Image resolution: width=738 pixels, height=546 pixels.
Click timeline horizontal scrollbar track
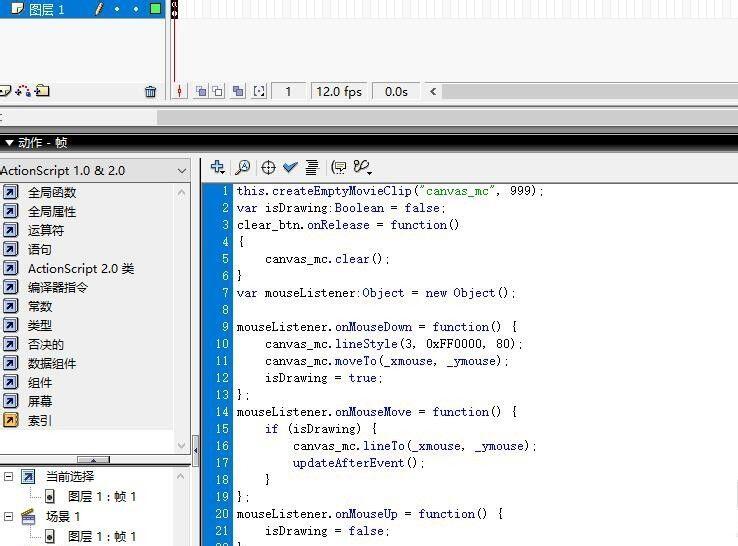[x=590, y=91]
